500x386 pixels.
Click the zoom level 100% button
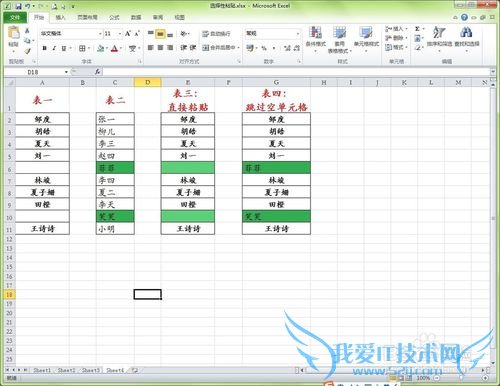pyautogui.click(x=423, y=378)
